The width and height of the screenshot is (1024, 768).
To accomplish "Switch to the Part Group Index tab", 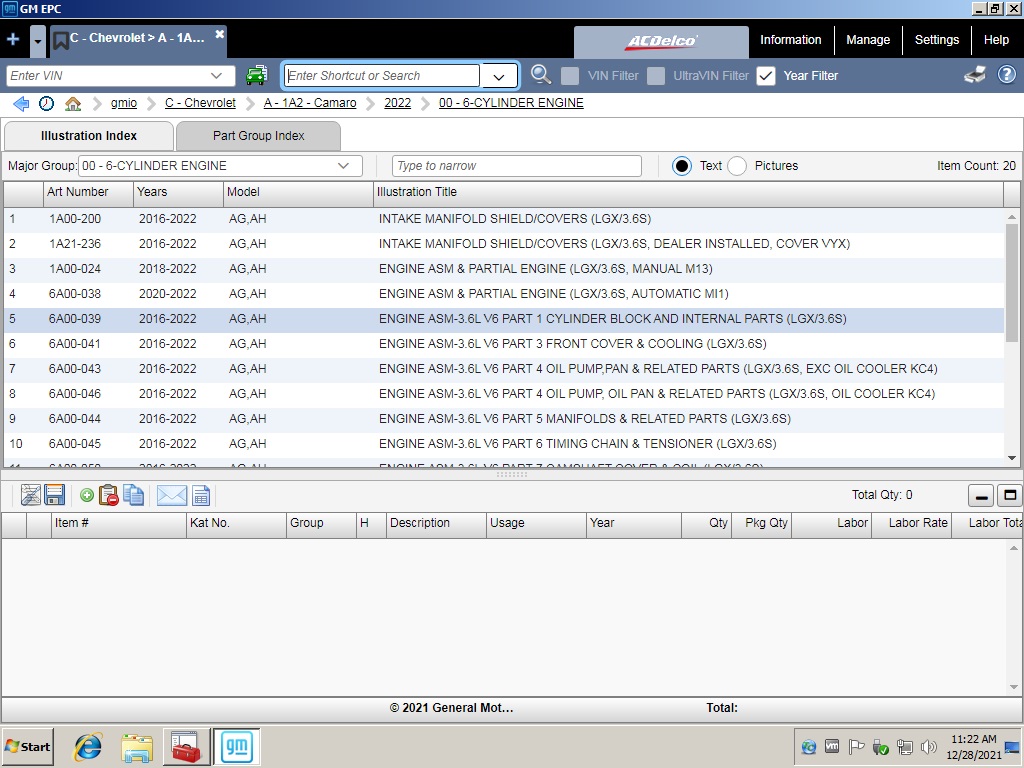I will point(258,135).
